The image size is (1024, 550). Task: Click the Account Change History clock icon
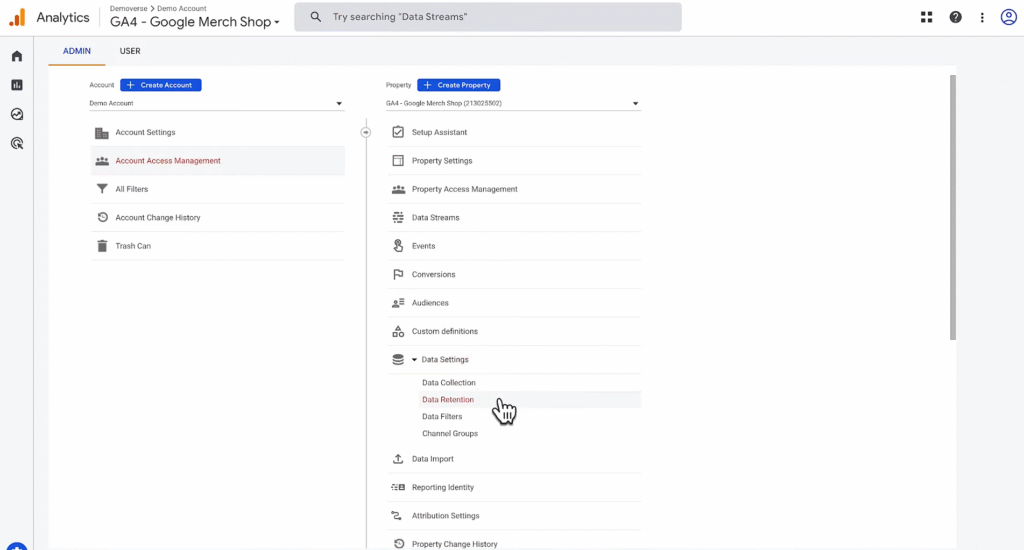pyautogui.click(x=103, y=218)
